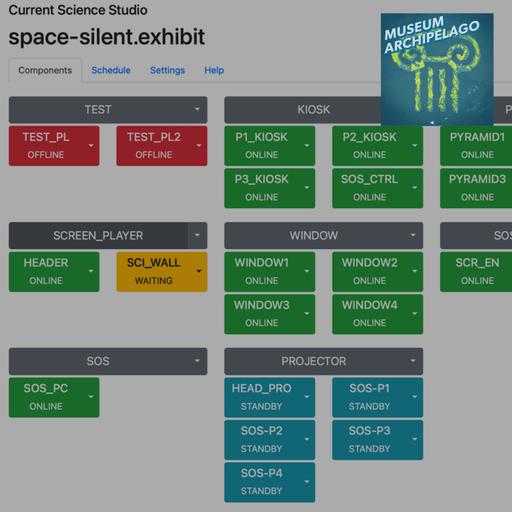The width and height of the screenshot is (512, 512).
Task: Click the SCREEN_PLAYER group button
Action: click(98, 235)
